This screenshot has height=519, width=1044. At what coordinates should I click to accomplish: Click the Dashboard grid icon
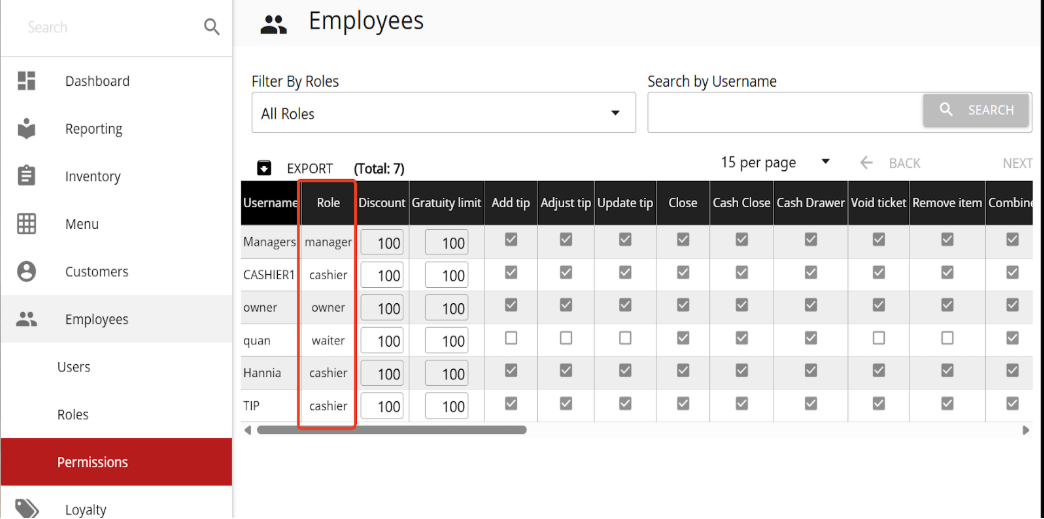(x=27, y=81)
